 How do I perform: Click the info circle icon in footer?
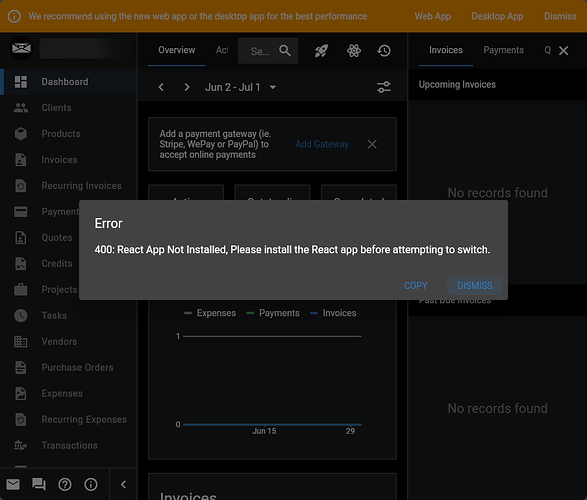tap(91, 485)
